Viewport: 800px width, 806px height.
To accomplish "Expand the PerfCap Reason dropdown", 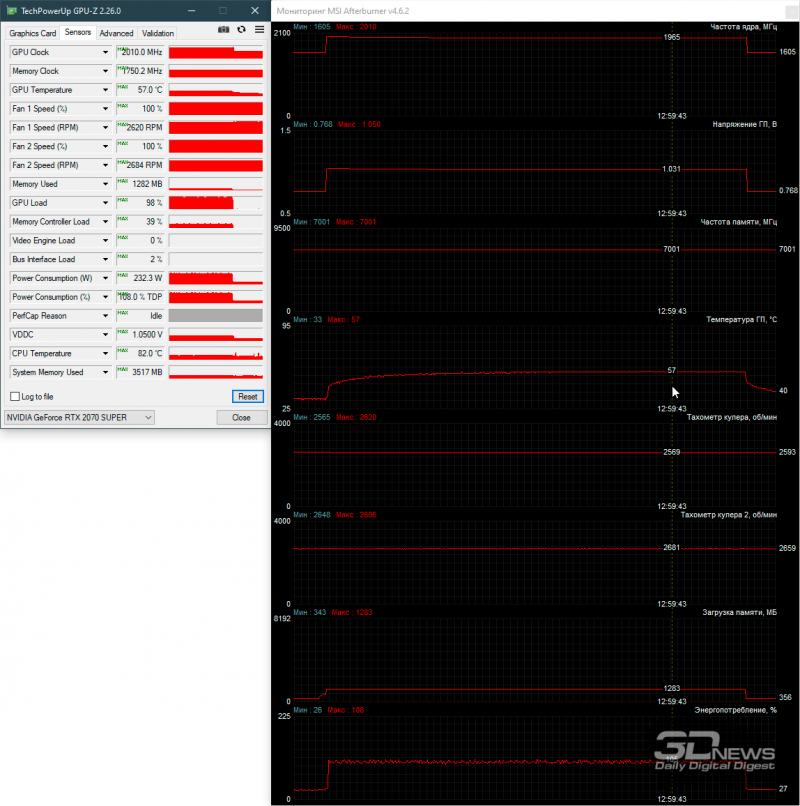I will [x=105, y=316].
